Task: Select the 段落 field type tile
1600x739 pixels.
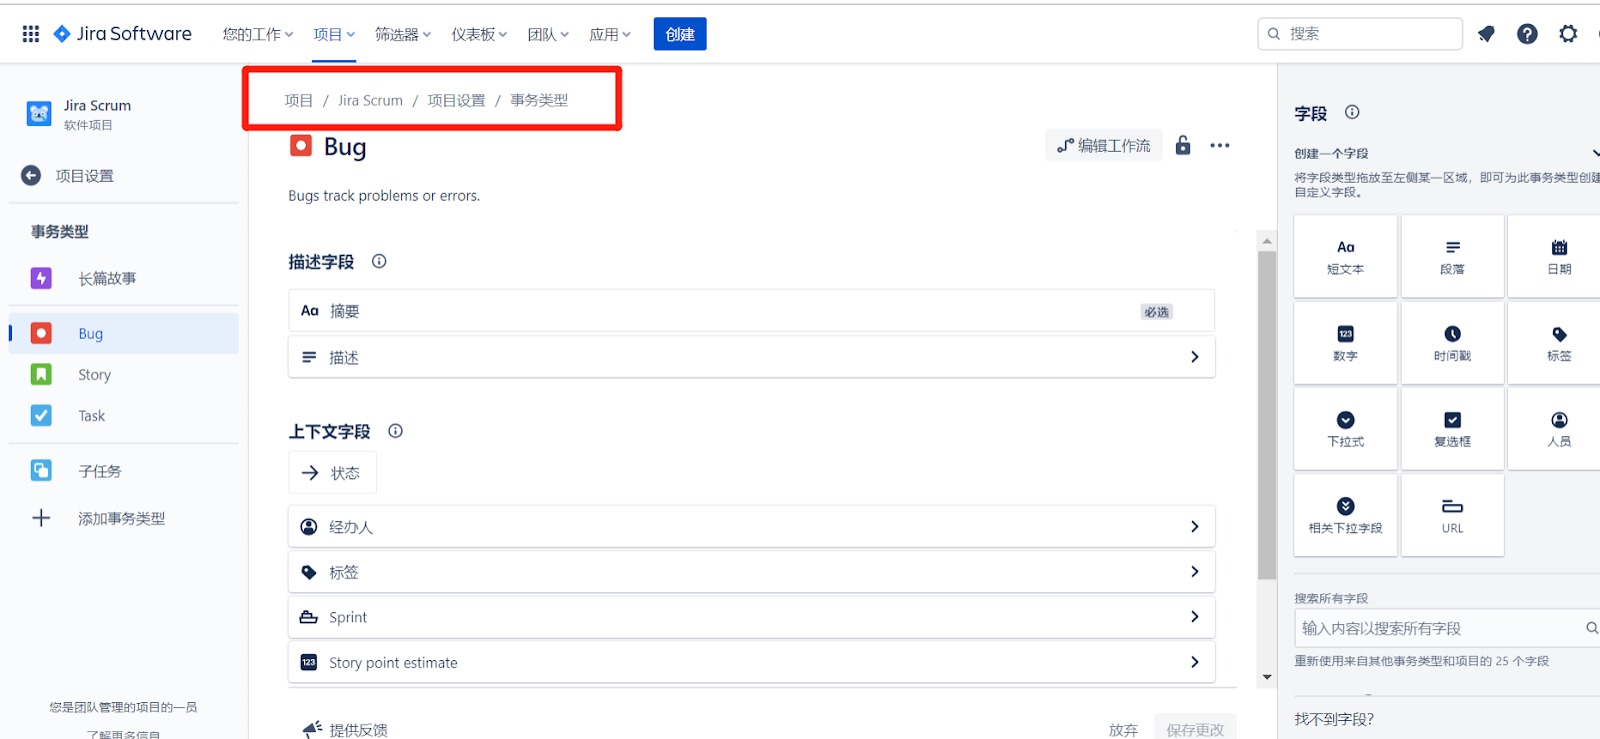Action: (1452, 256)
